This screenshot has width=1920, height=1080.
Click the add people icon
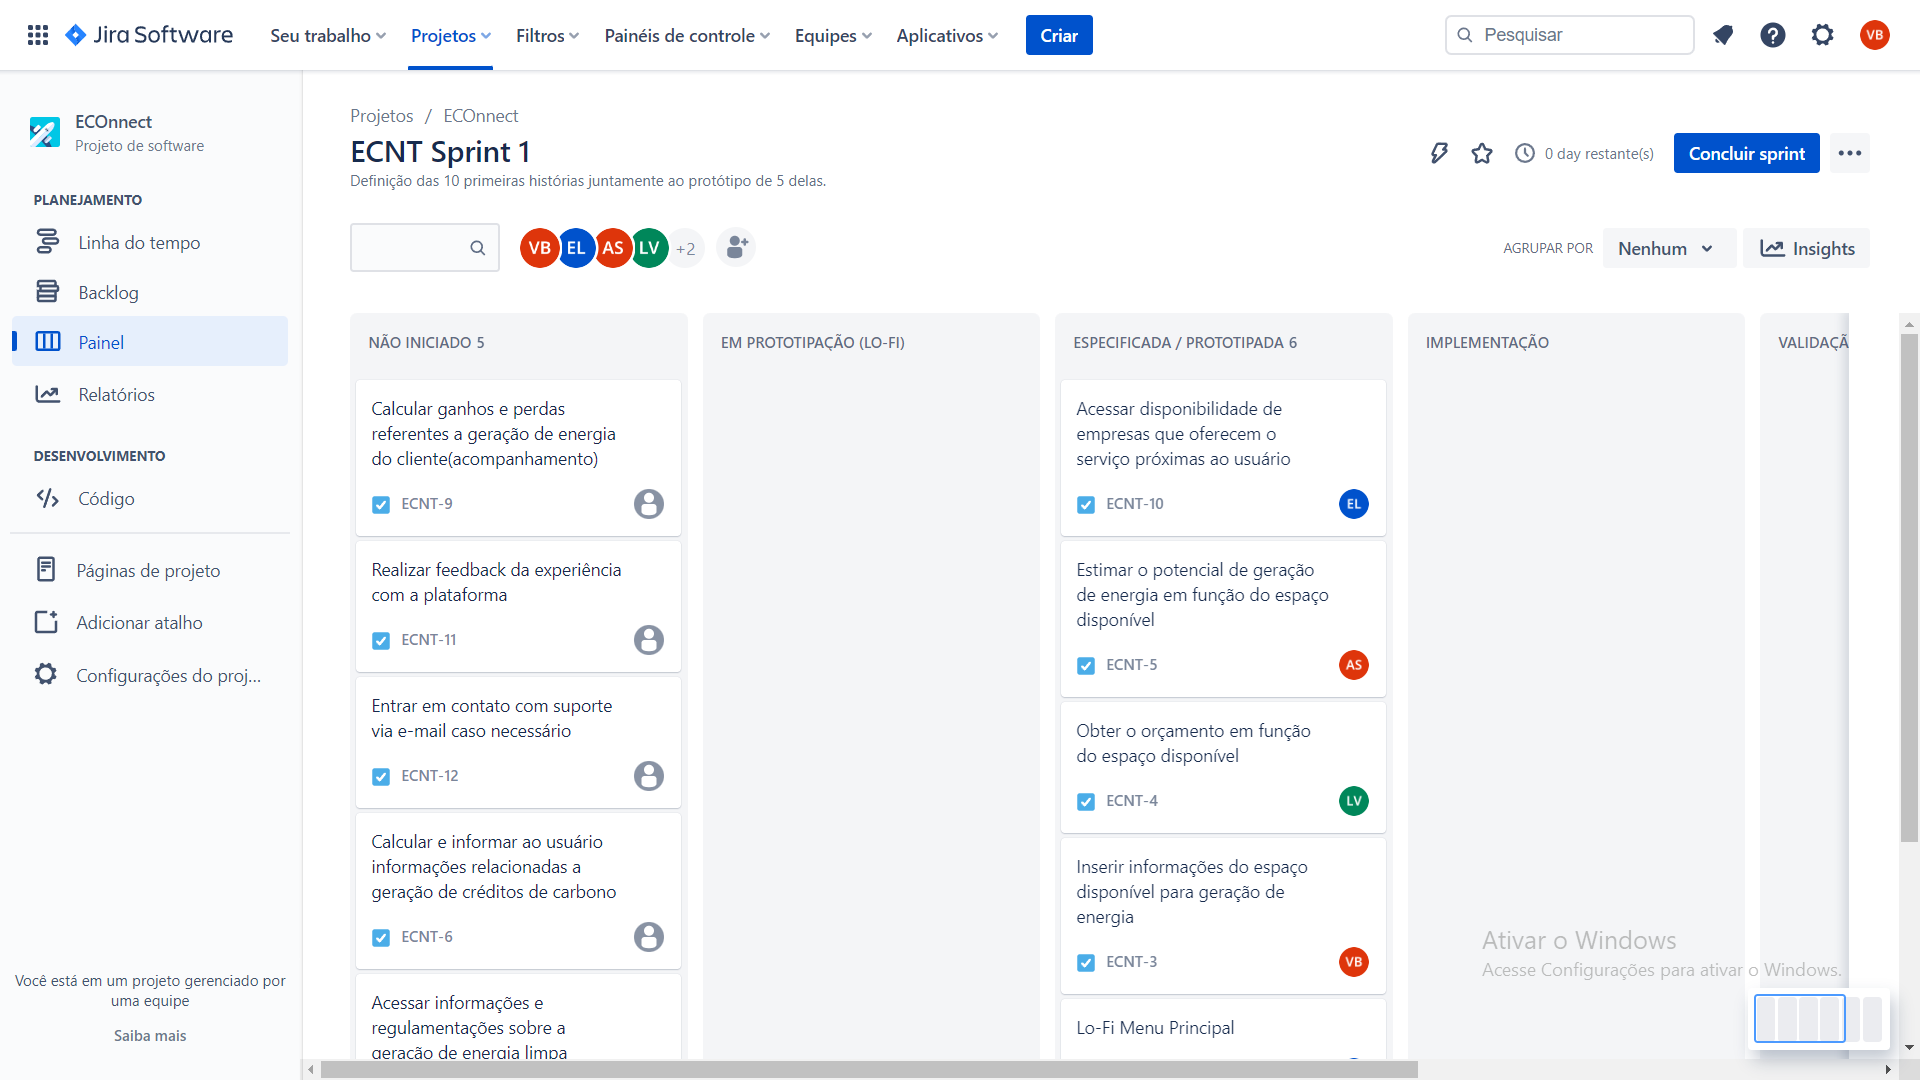tap(736, 247)
